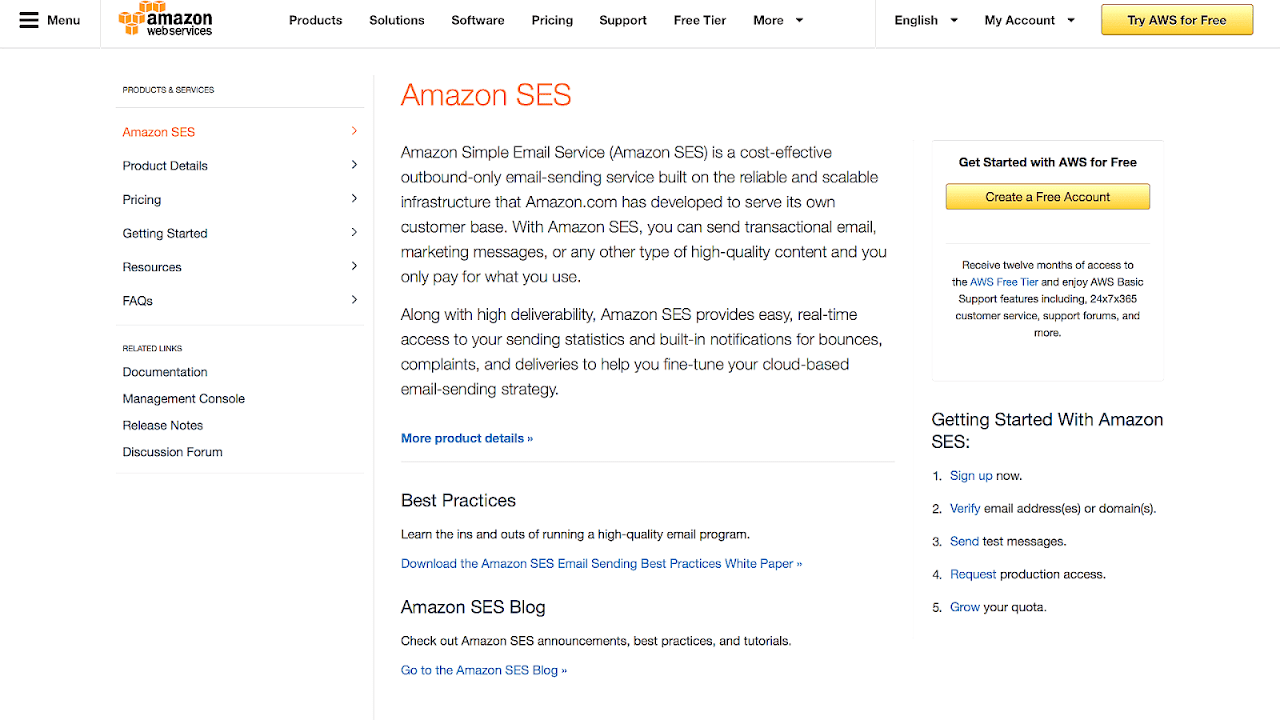The width and height of the screenshot is (1280, 720).
Task: Open the More product details link
Action: 467,438
